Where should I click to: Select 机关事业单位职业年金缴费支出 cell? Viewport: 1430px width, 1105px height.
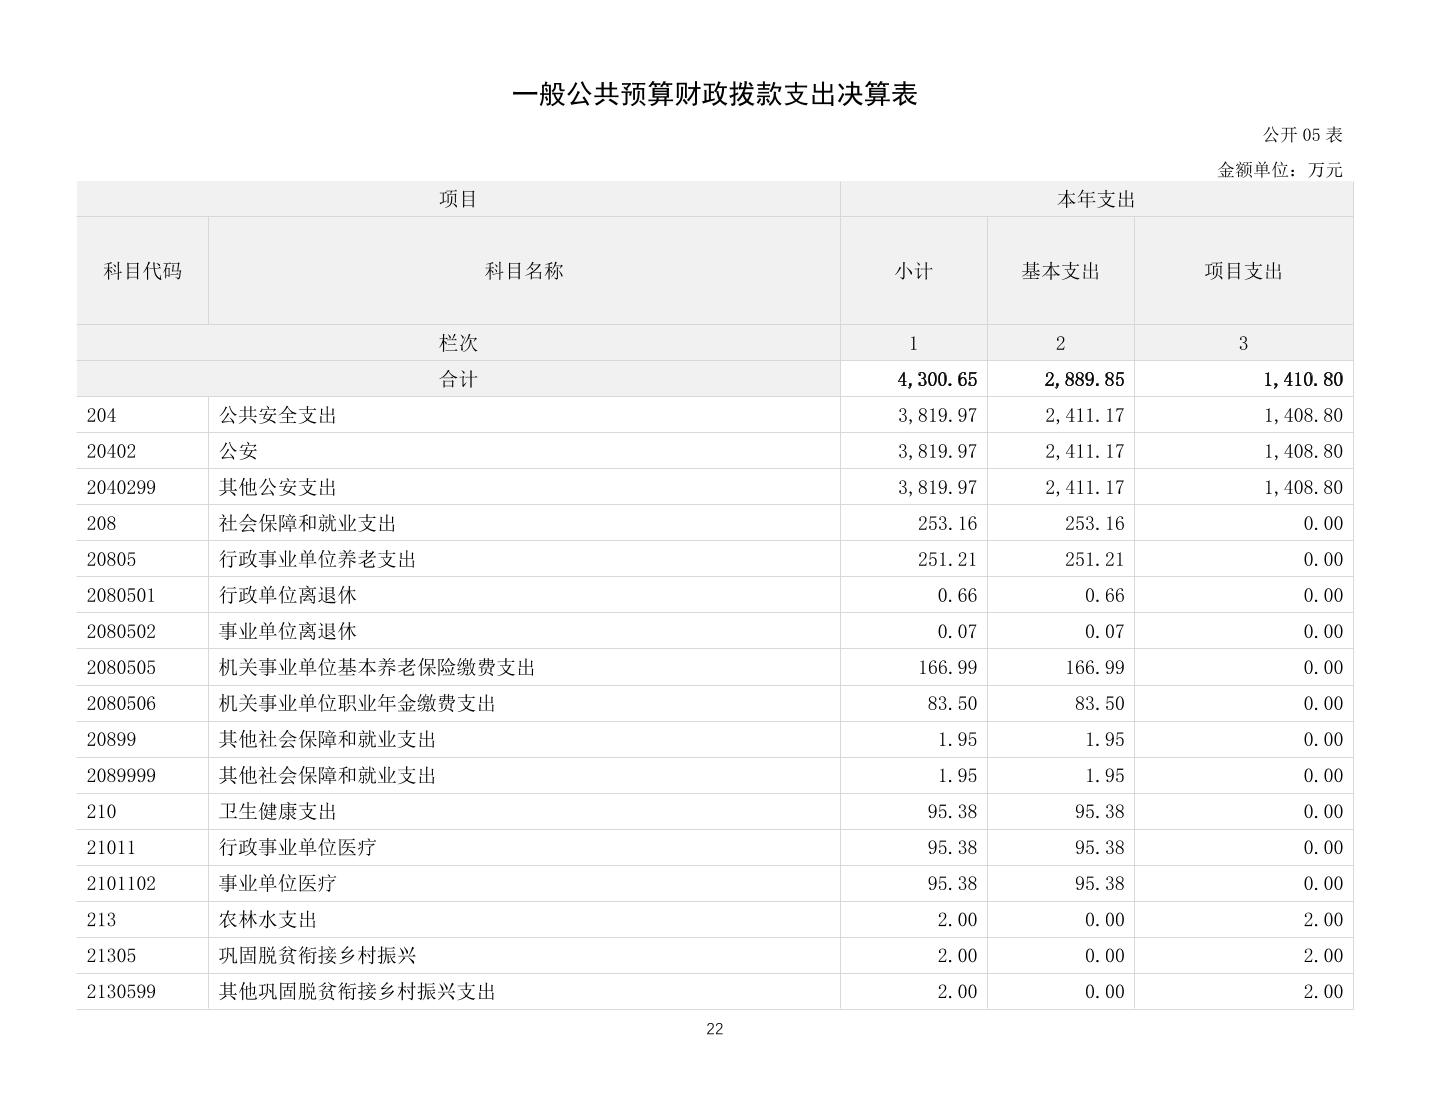[524, 703]
